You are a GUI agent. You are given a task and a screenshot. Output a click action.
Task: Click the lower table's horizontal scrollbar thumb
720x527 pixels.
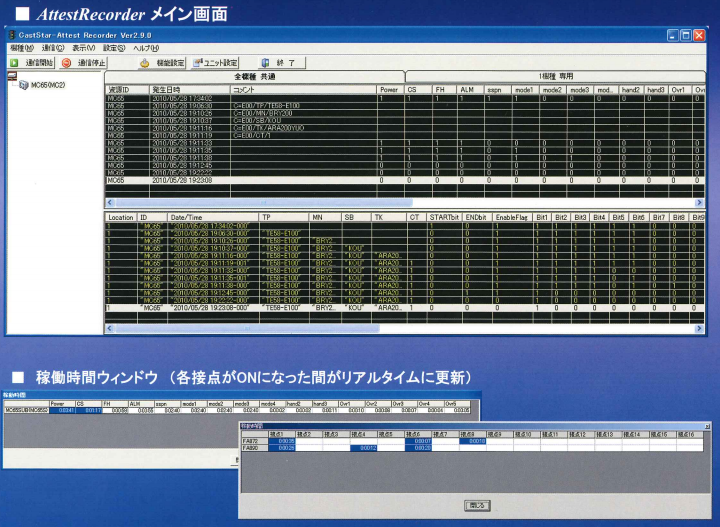click(x=247, y=328)
